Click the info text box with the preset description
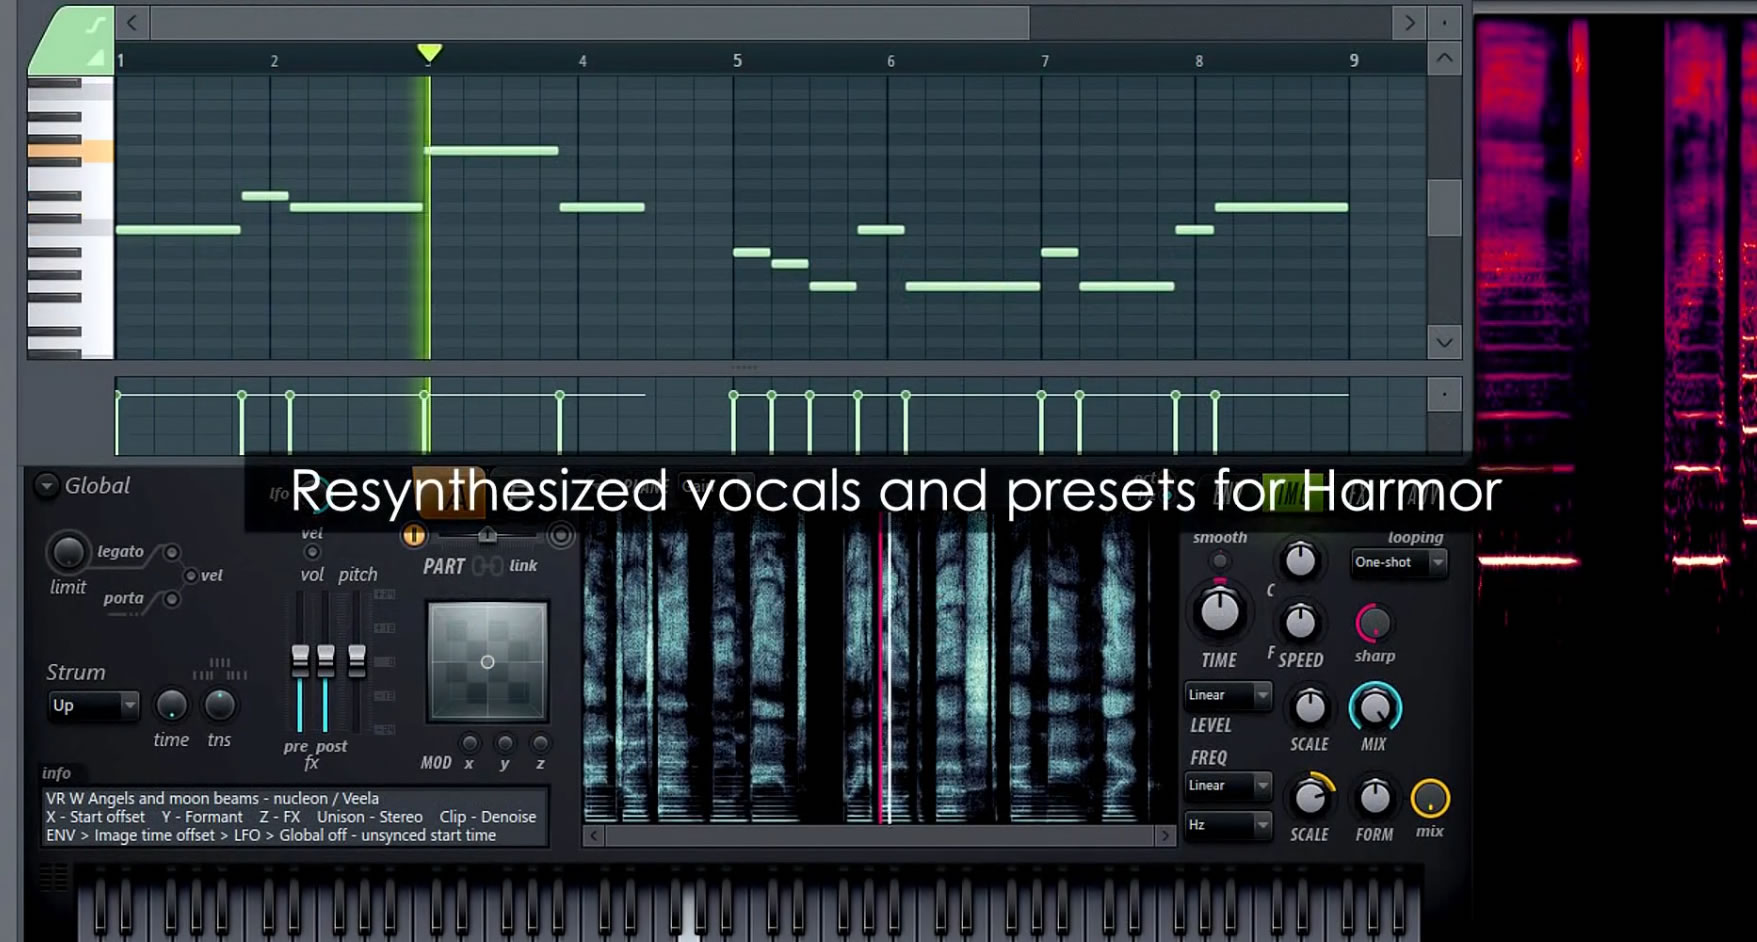 point(295,817)
